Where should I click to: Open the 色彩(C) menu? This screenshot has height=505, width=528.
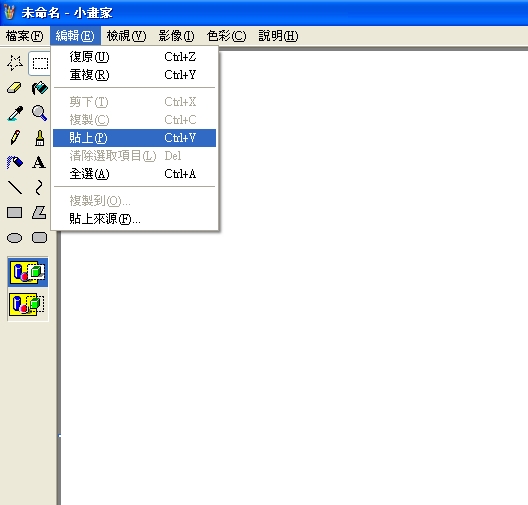click(x=227, y=36)
